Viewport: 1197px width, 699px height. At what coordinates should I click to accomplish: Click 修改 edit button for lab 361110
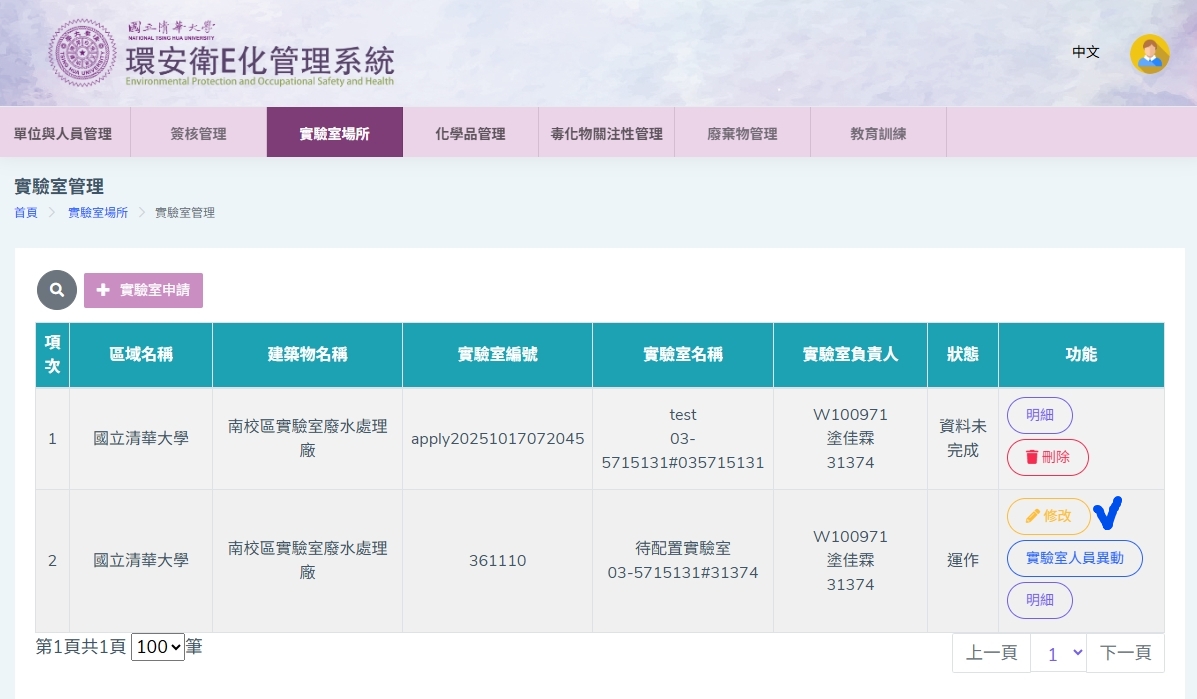[1048, 516]
